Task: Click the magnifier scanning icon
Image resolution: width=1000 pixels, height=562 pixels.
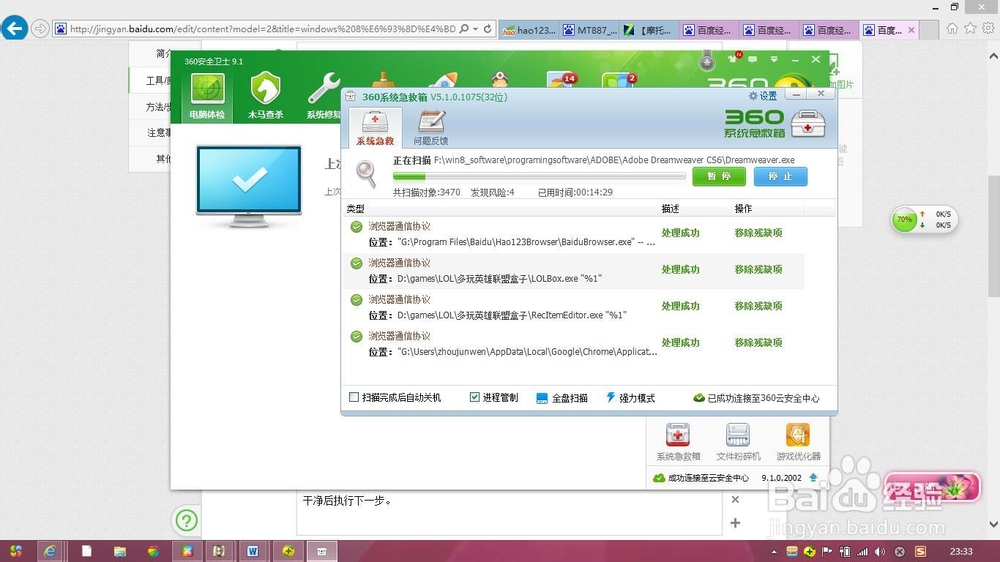Action: pyautogui.click(x=366, y=174)
